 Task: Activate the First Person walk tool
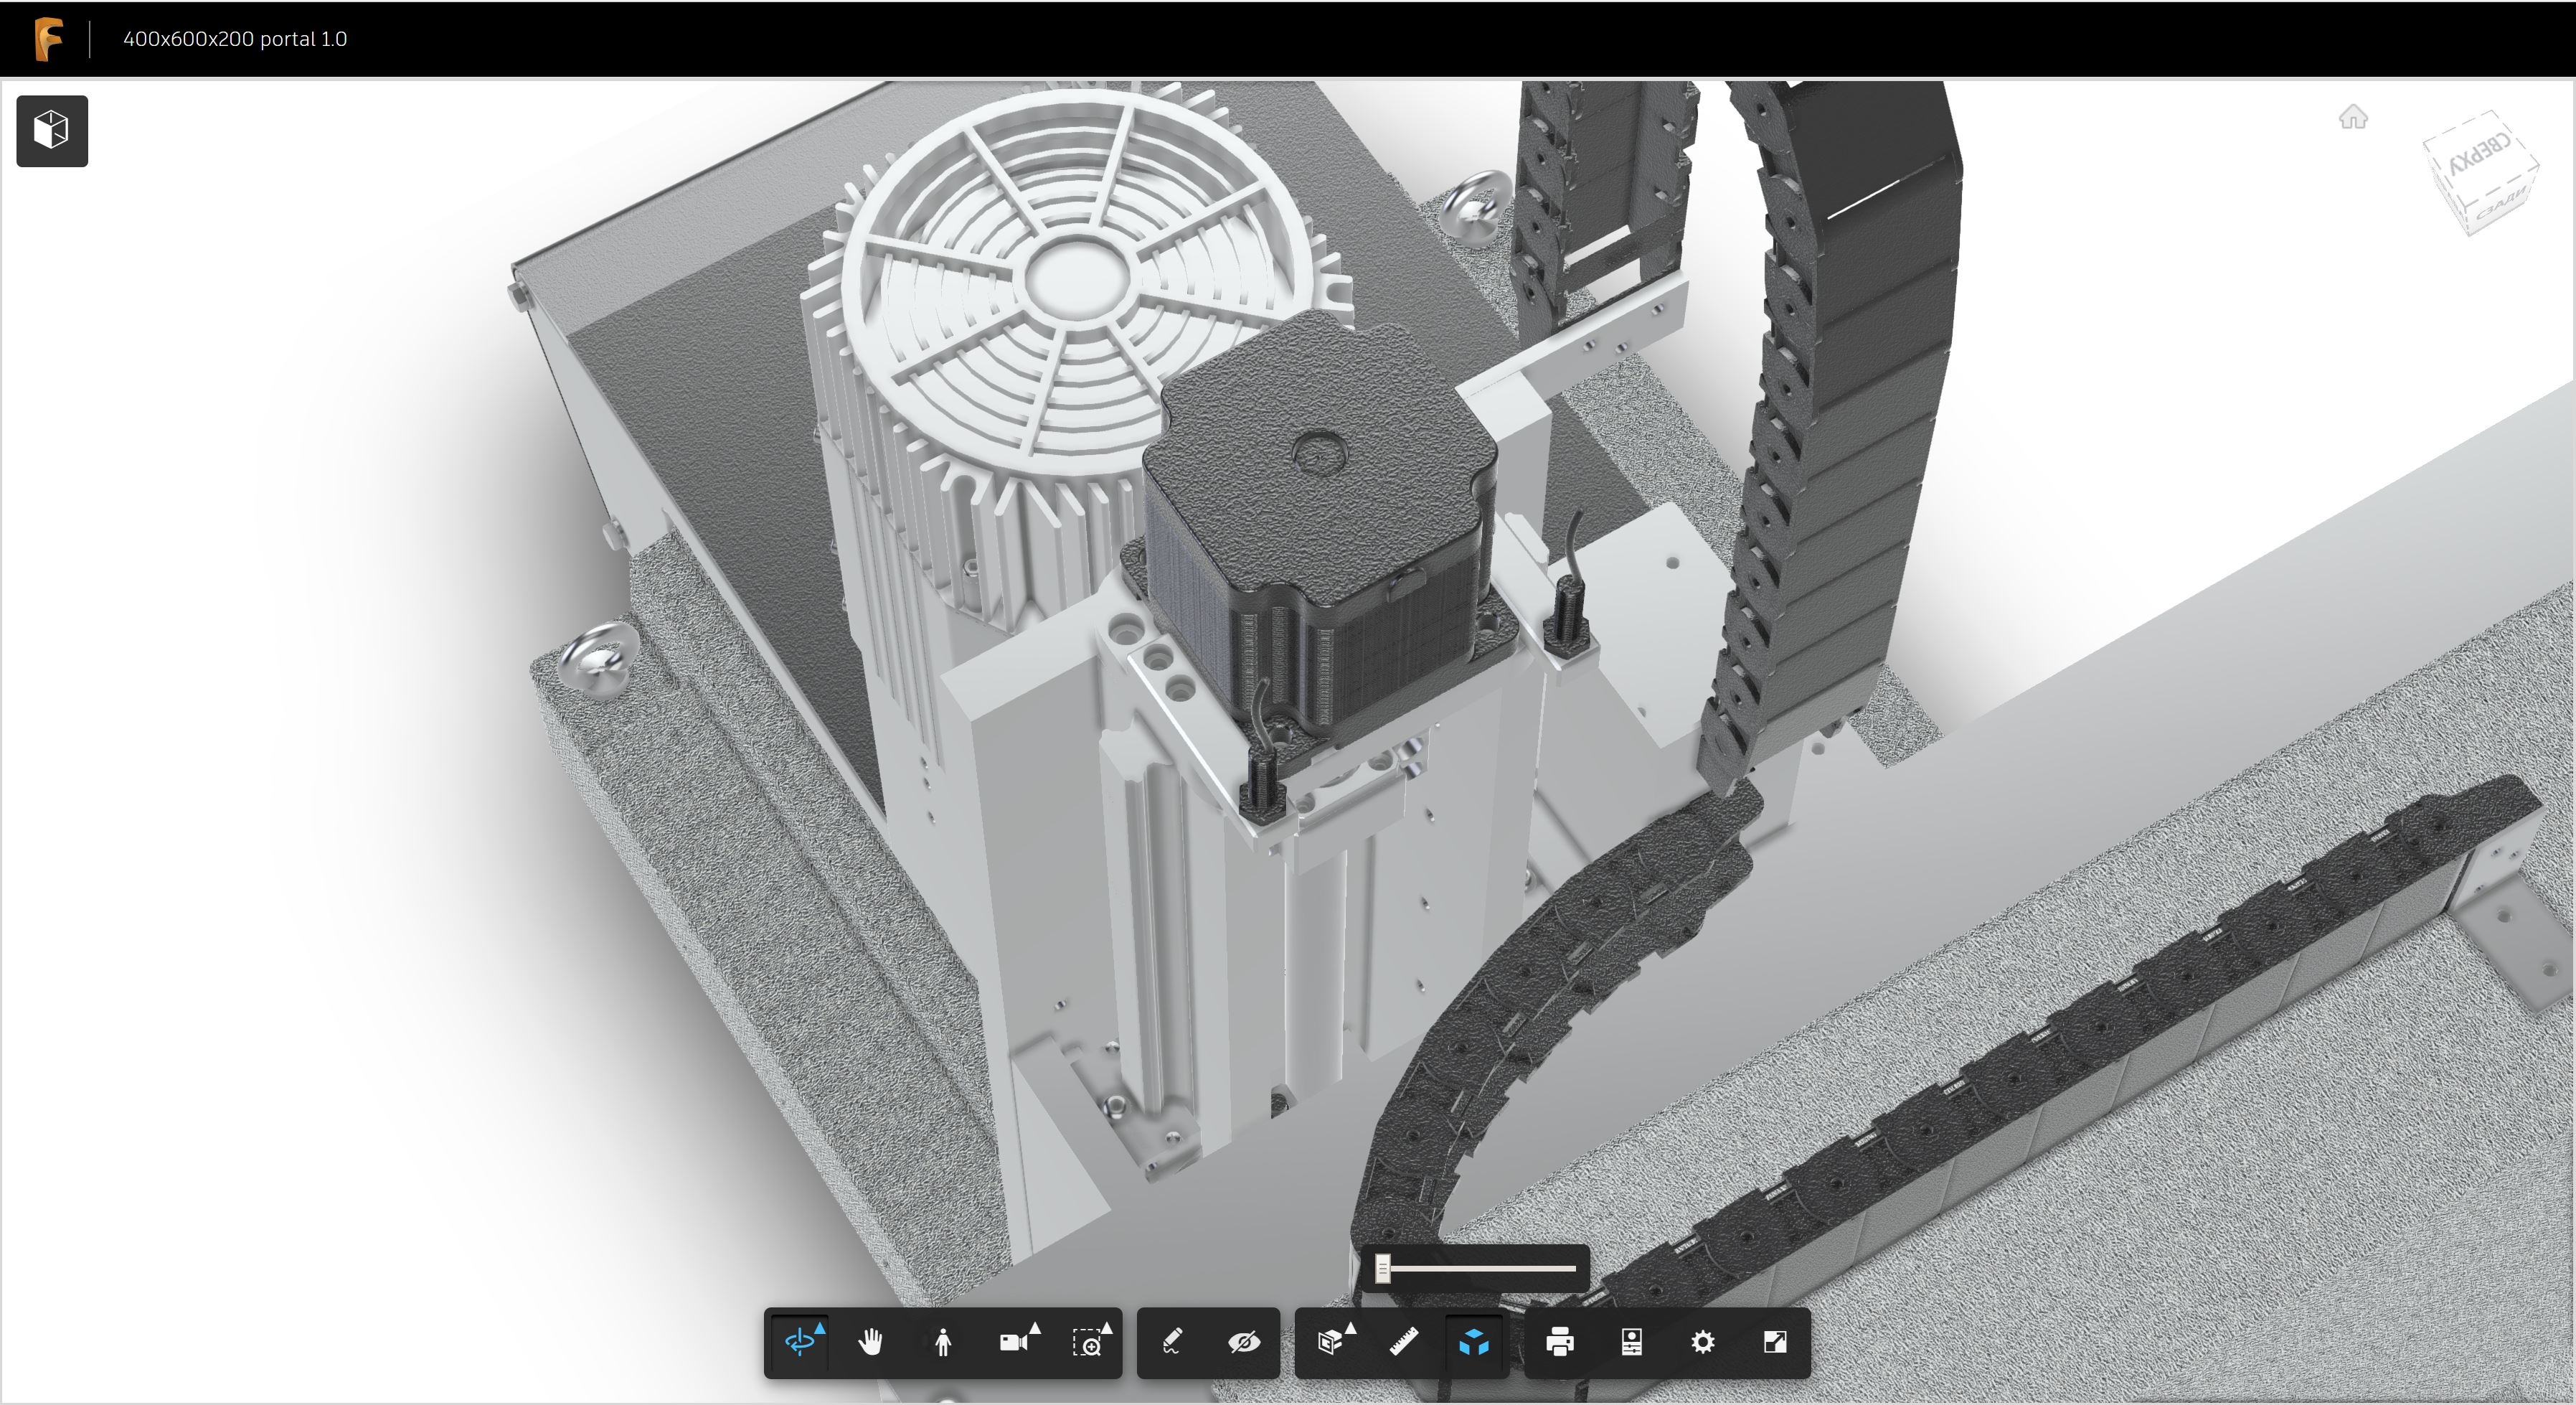point(942,1342)
